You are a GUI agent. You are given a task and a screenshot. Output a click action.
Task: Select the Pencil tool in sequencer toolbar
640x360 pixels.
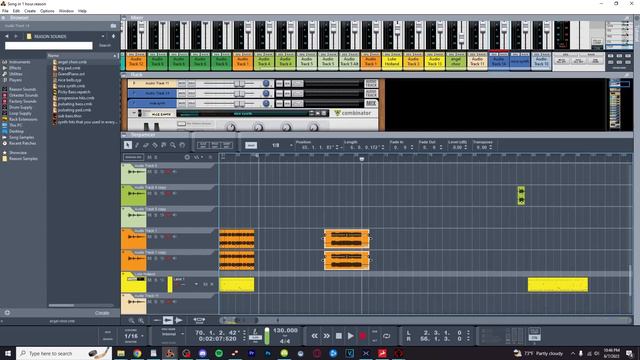pyautogui.click(x=137, y=145)
